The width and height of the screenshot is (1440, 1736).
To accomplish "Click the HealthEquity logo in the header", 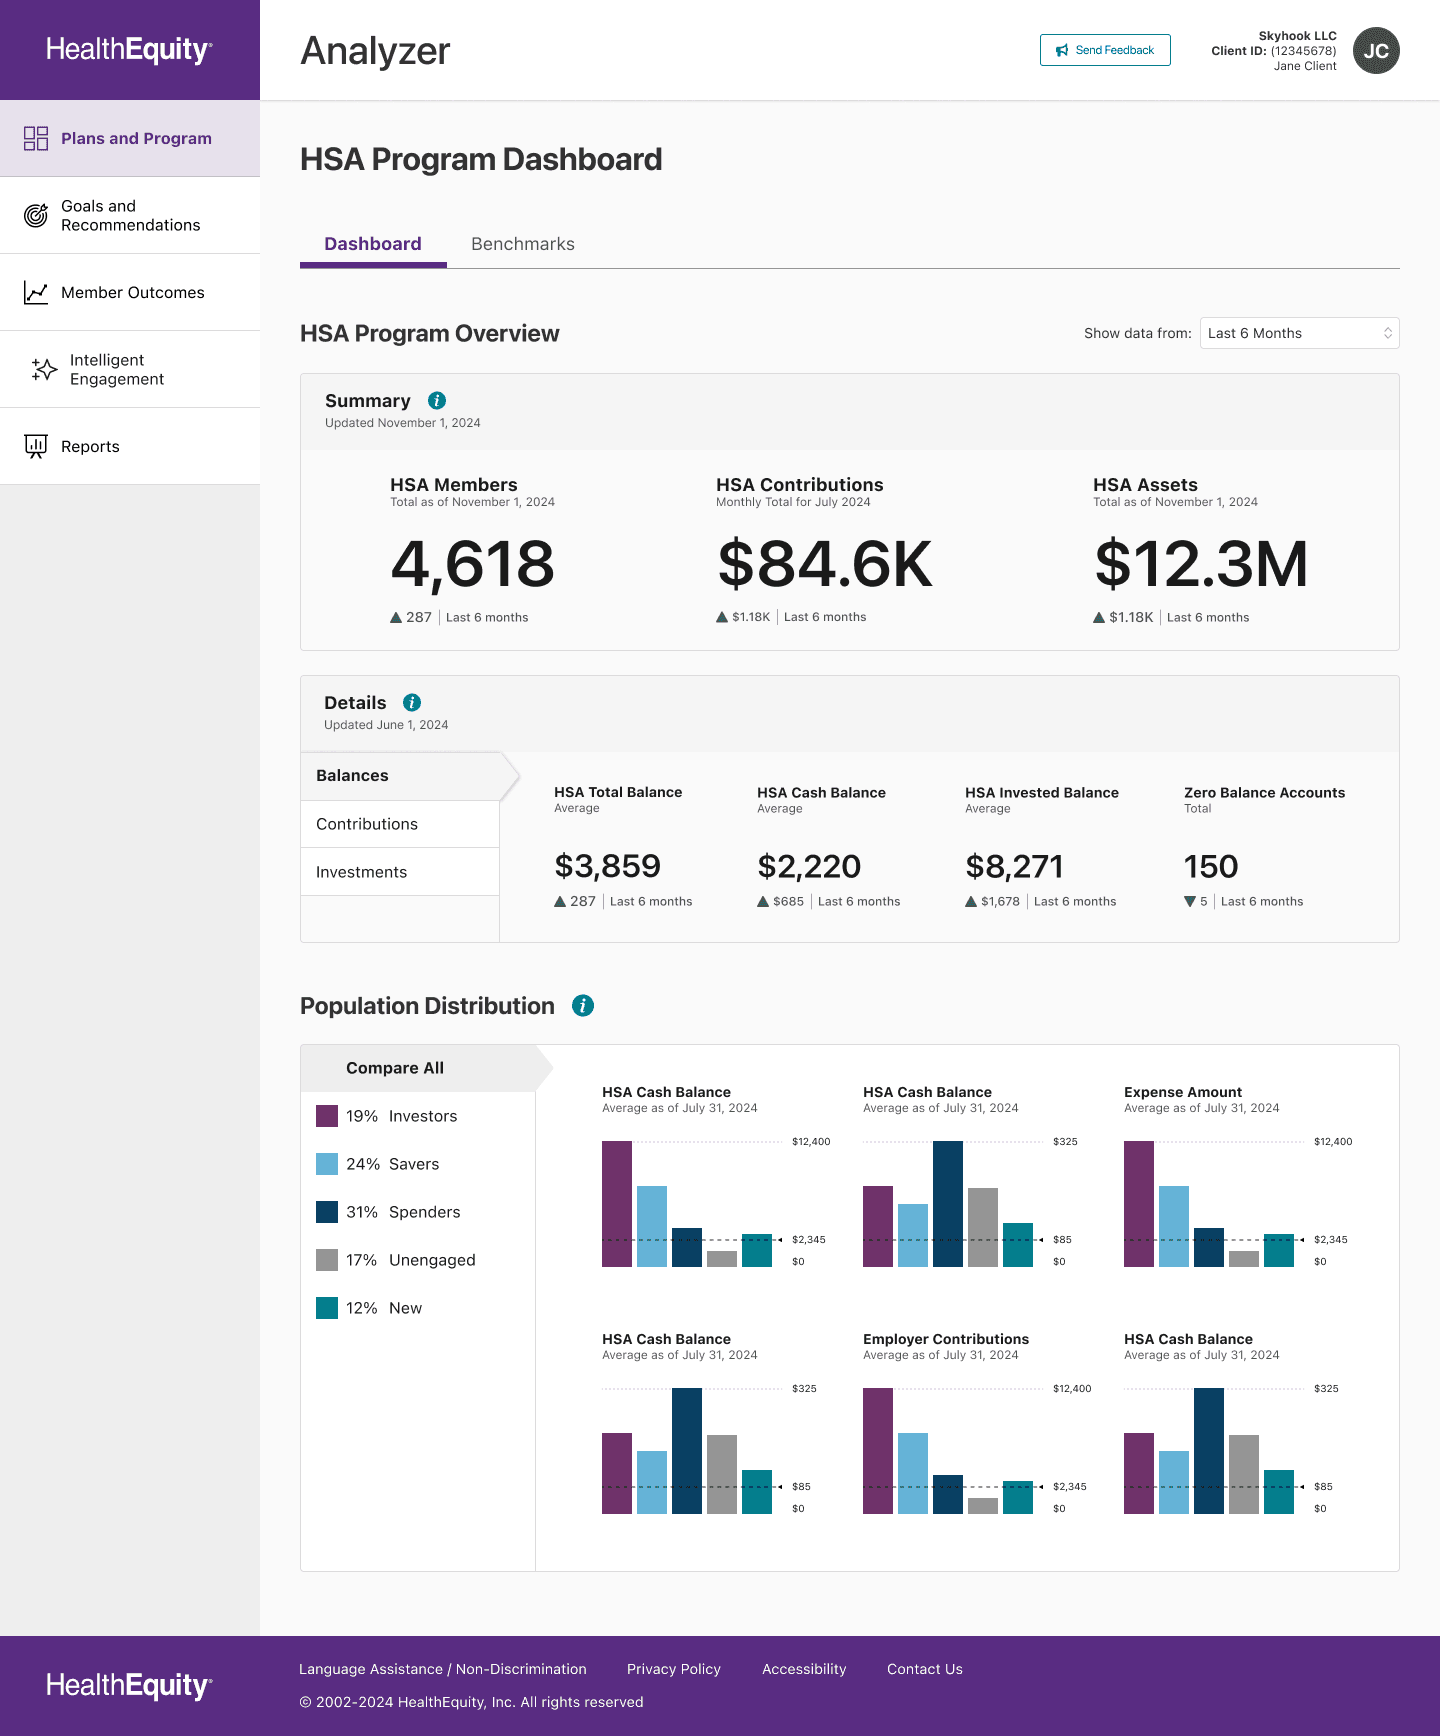I will [x=129, y=50].
